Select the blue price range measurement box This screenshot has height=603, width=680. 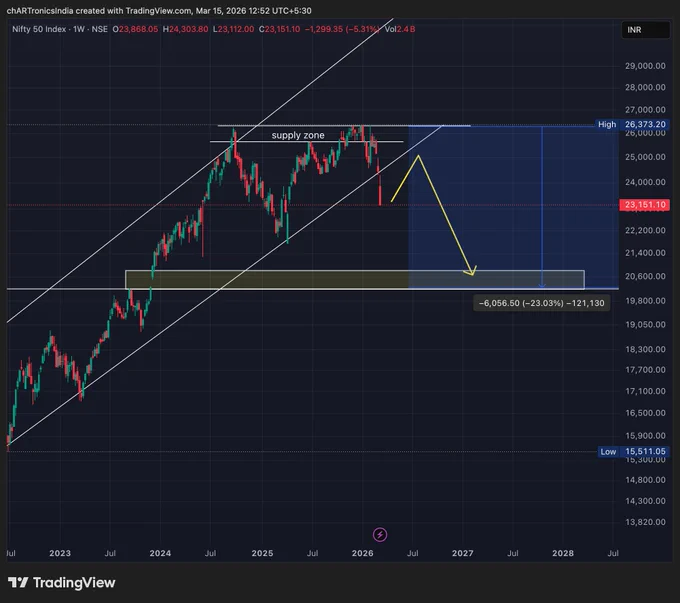tap(513, 207)
